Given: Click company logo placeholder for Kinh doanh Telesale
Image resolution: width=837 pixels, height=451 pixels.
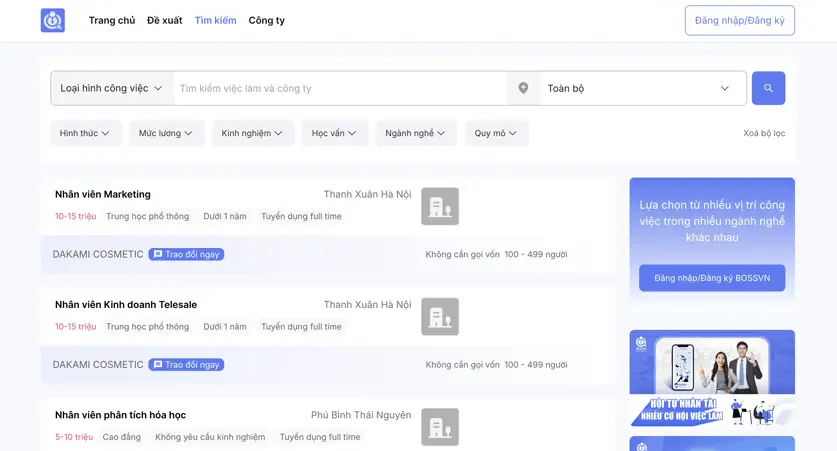Looking at the screenshot, I should (x=440, y=316).
